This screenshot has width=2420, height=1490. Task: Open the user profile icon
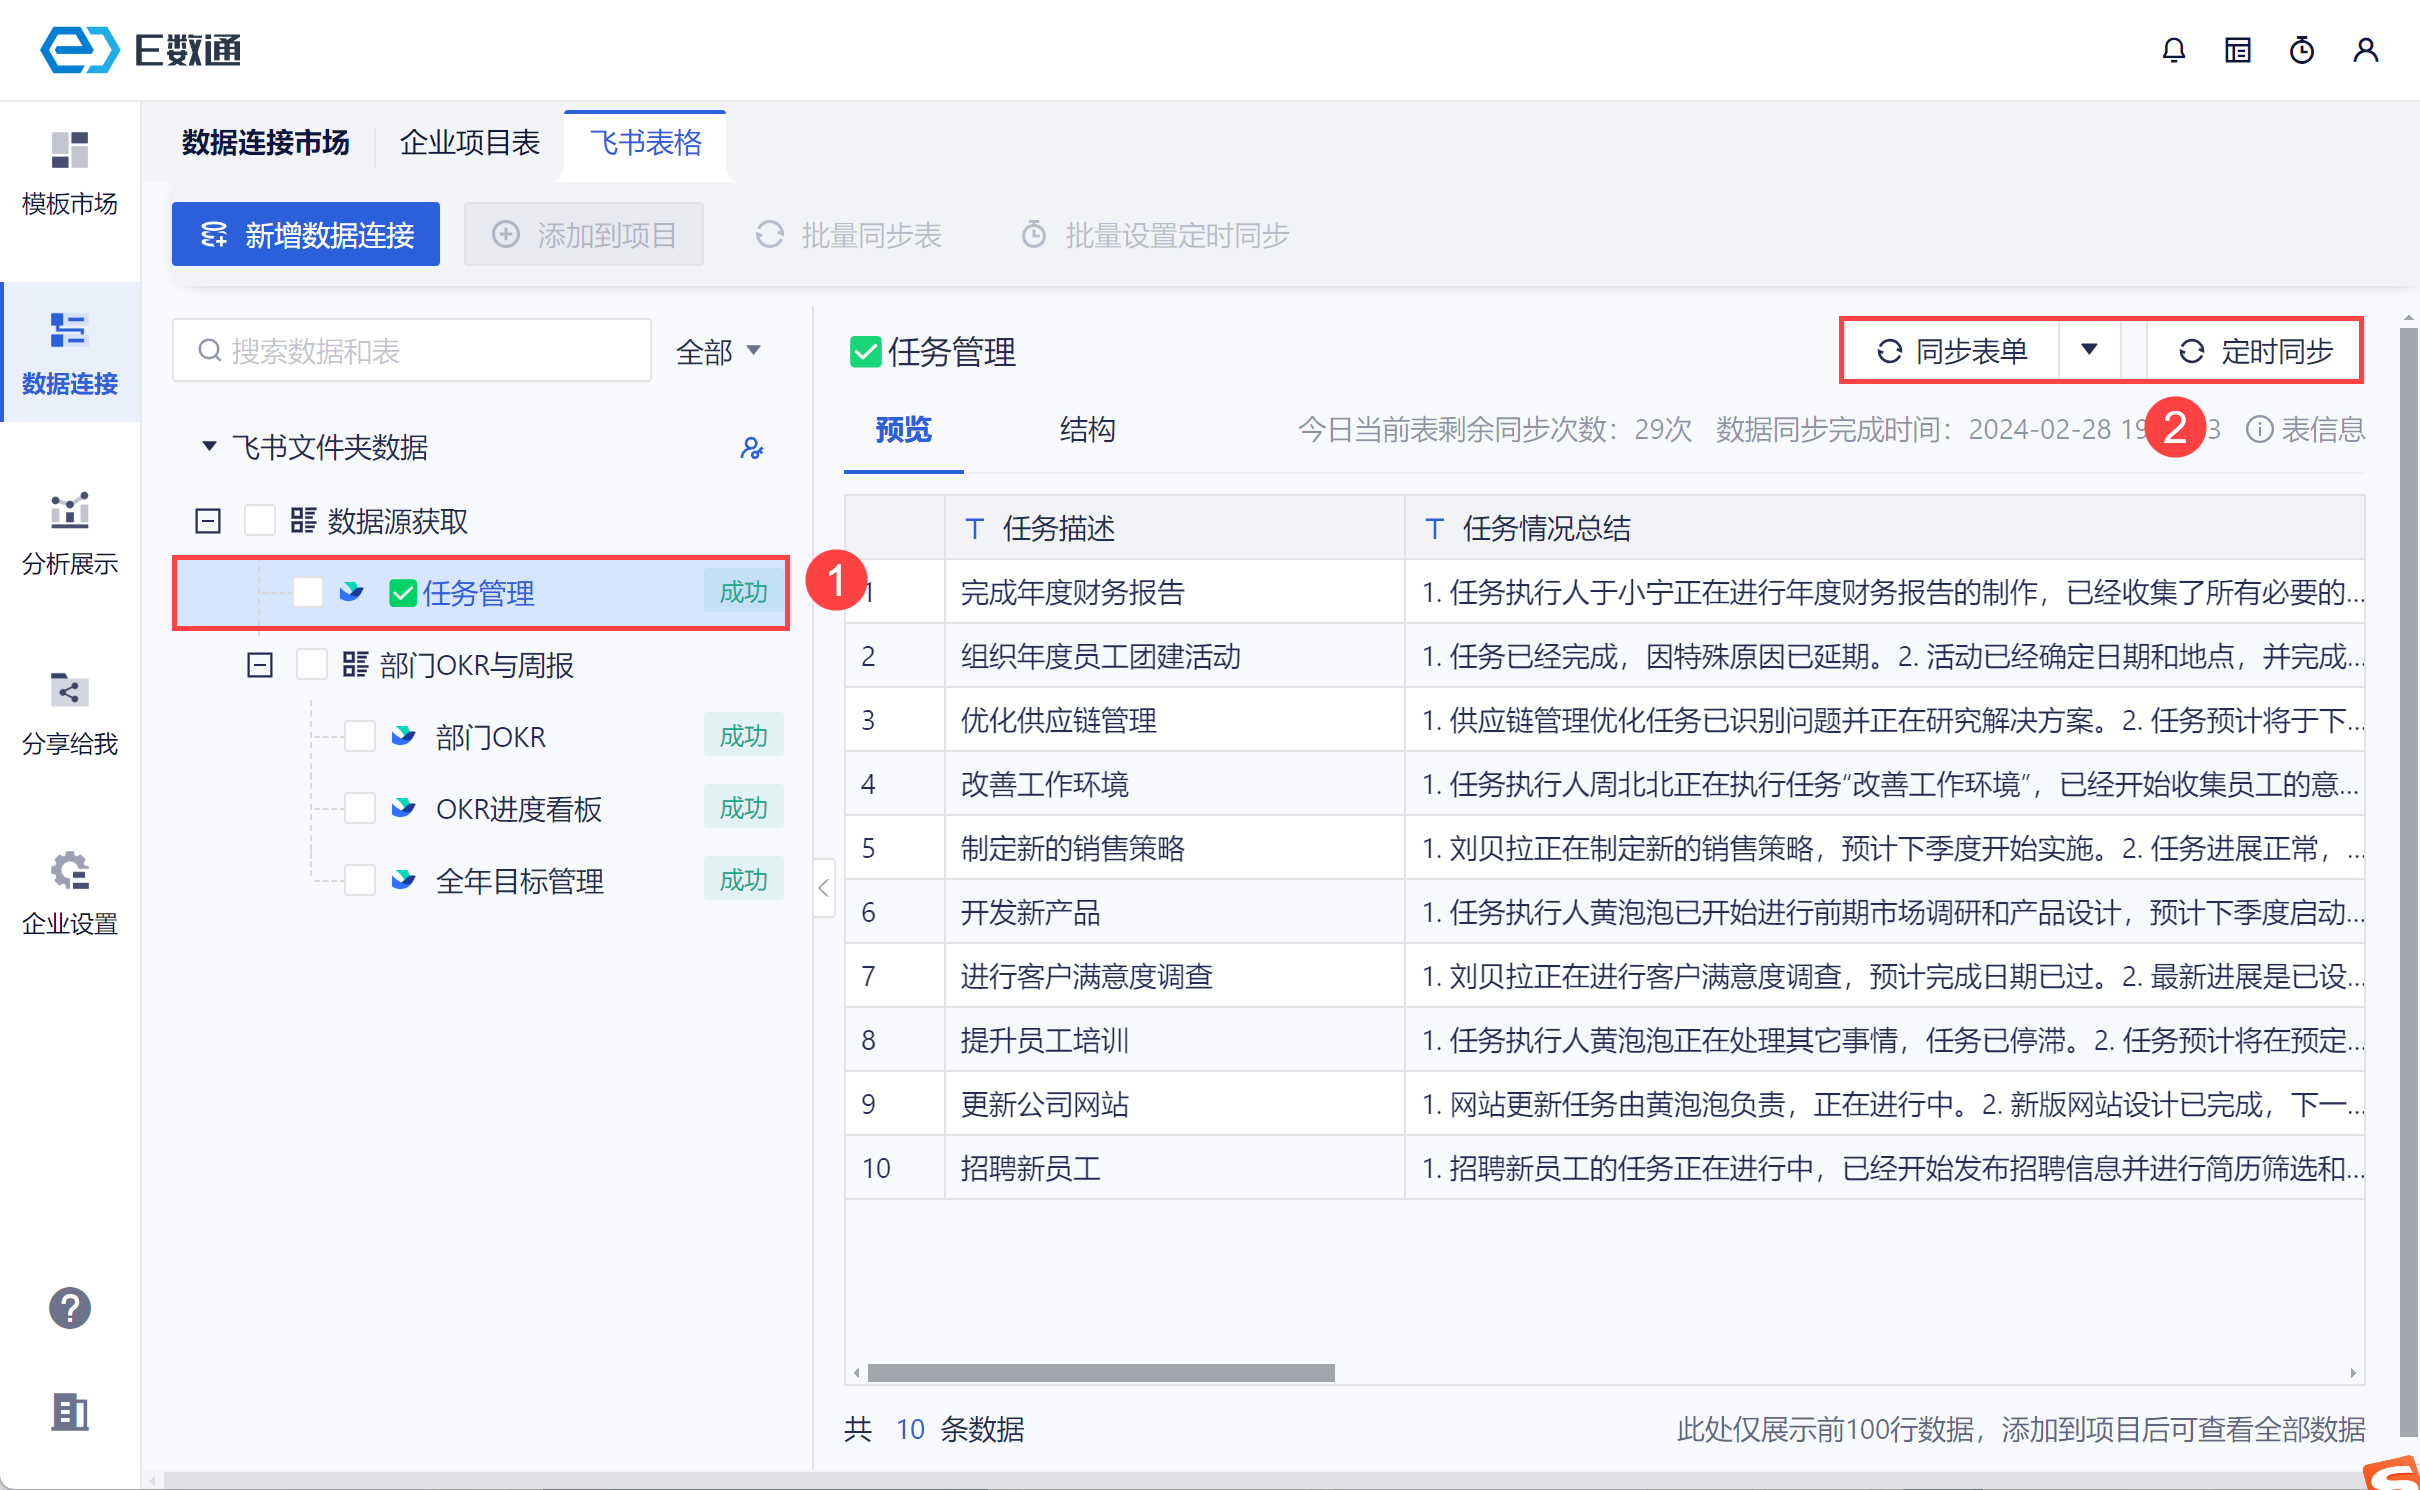(2365, 50)
